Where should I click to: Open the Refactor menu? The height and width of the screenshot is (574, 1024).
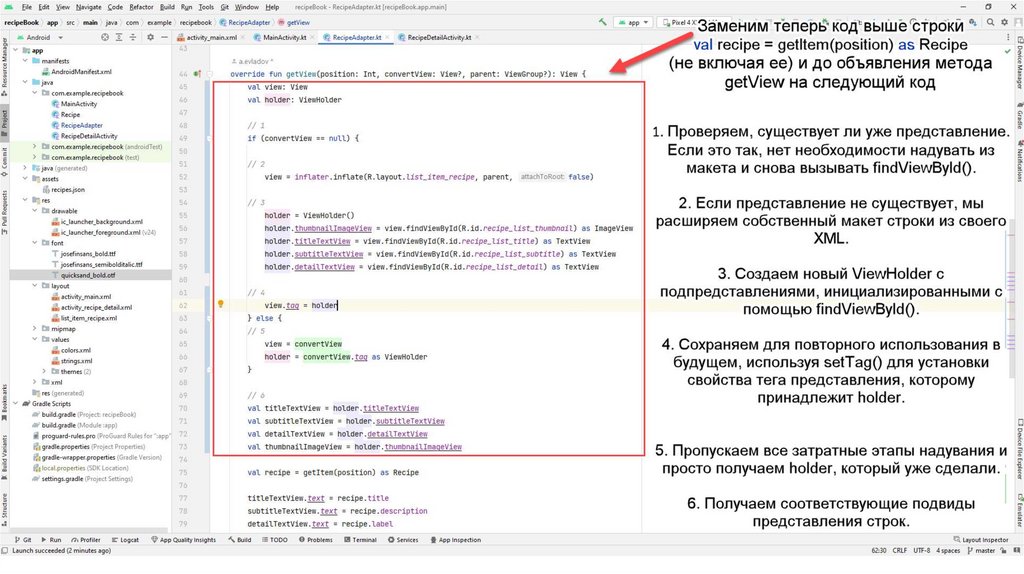[141, 7]
